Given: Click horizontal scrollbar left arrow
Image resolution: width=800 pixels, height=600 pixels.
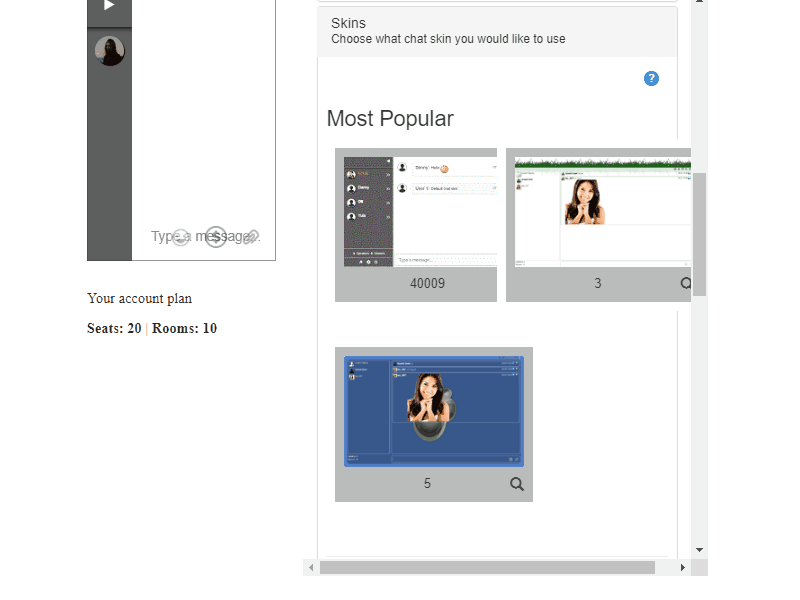Looking at the screenshot, I should point(311,567).
